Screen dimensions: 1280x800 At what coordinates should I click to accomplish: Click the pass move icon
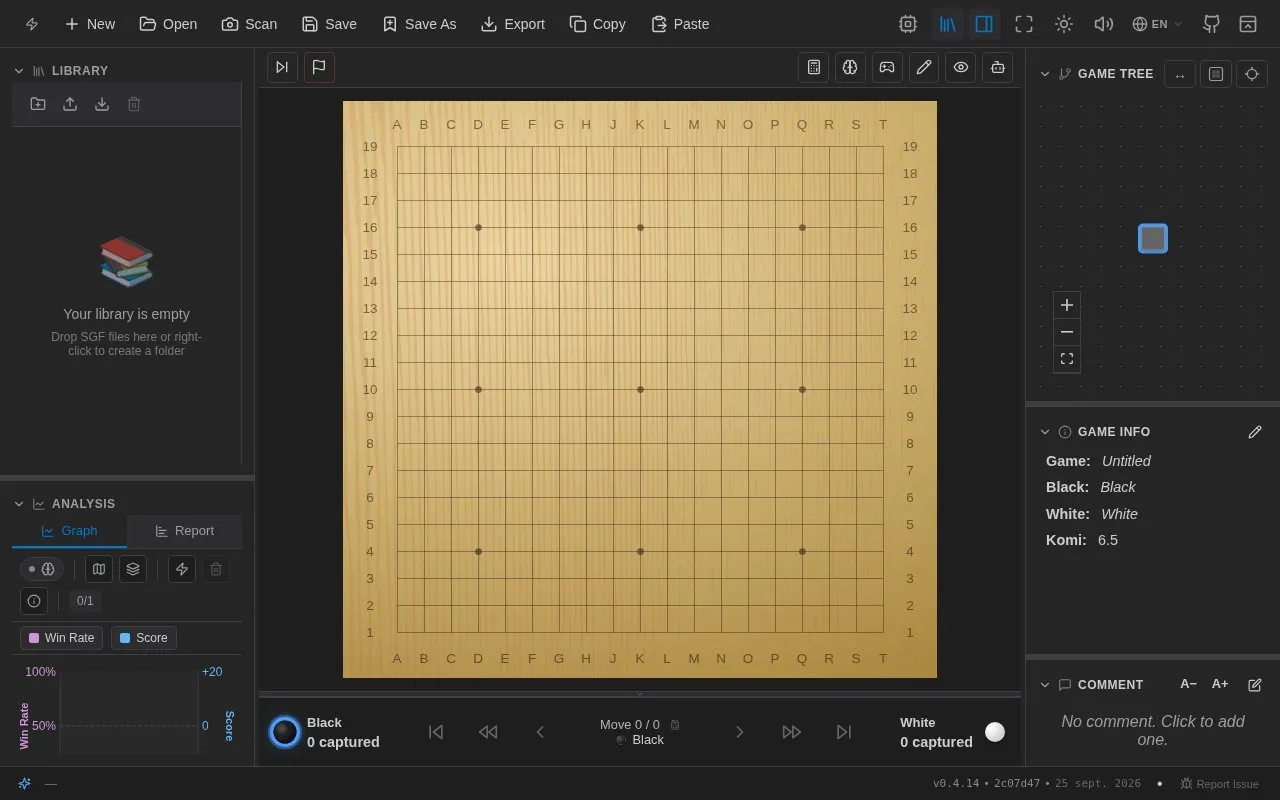[282, 67]
